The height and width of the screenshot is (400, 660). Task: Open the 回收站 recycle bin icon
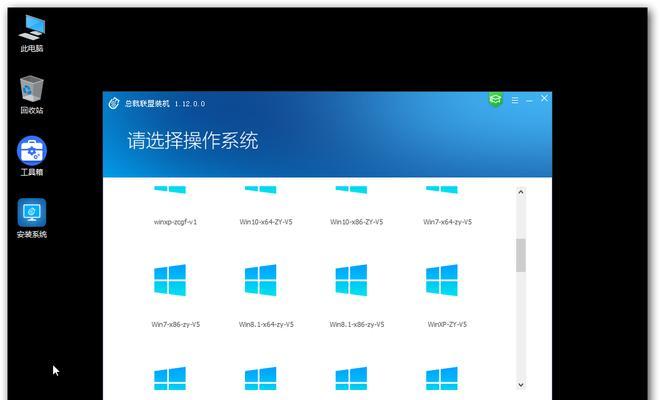(x=32, y=95)
